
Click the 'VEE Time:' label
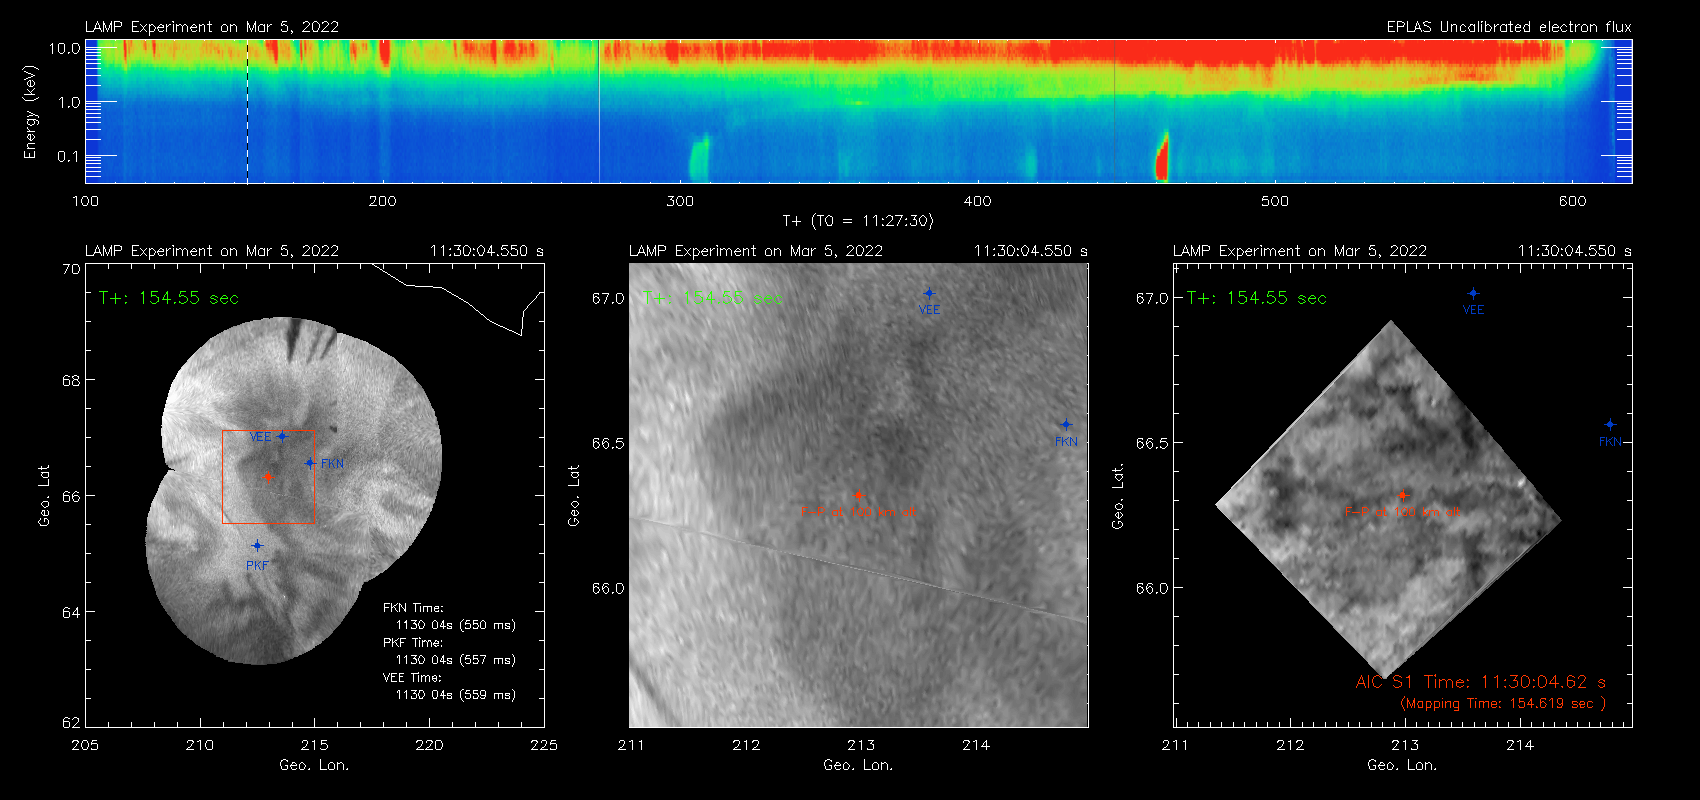[412, 678]
